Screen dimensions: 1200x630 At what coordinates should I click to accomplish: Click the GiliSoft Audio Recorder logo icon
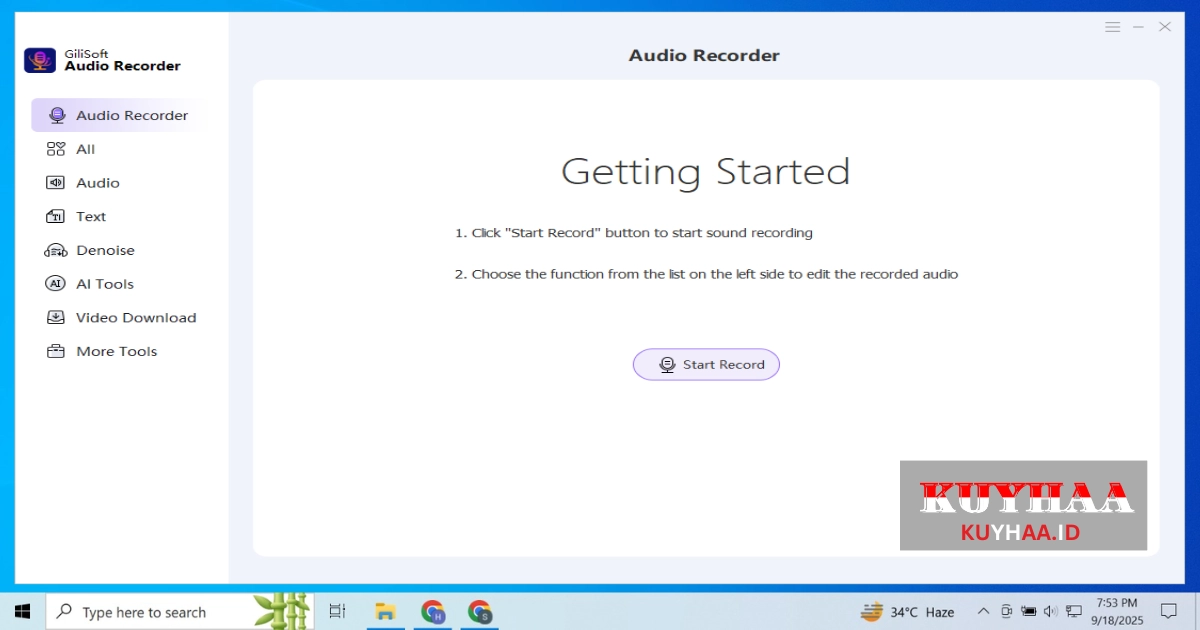point(40,60)
